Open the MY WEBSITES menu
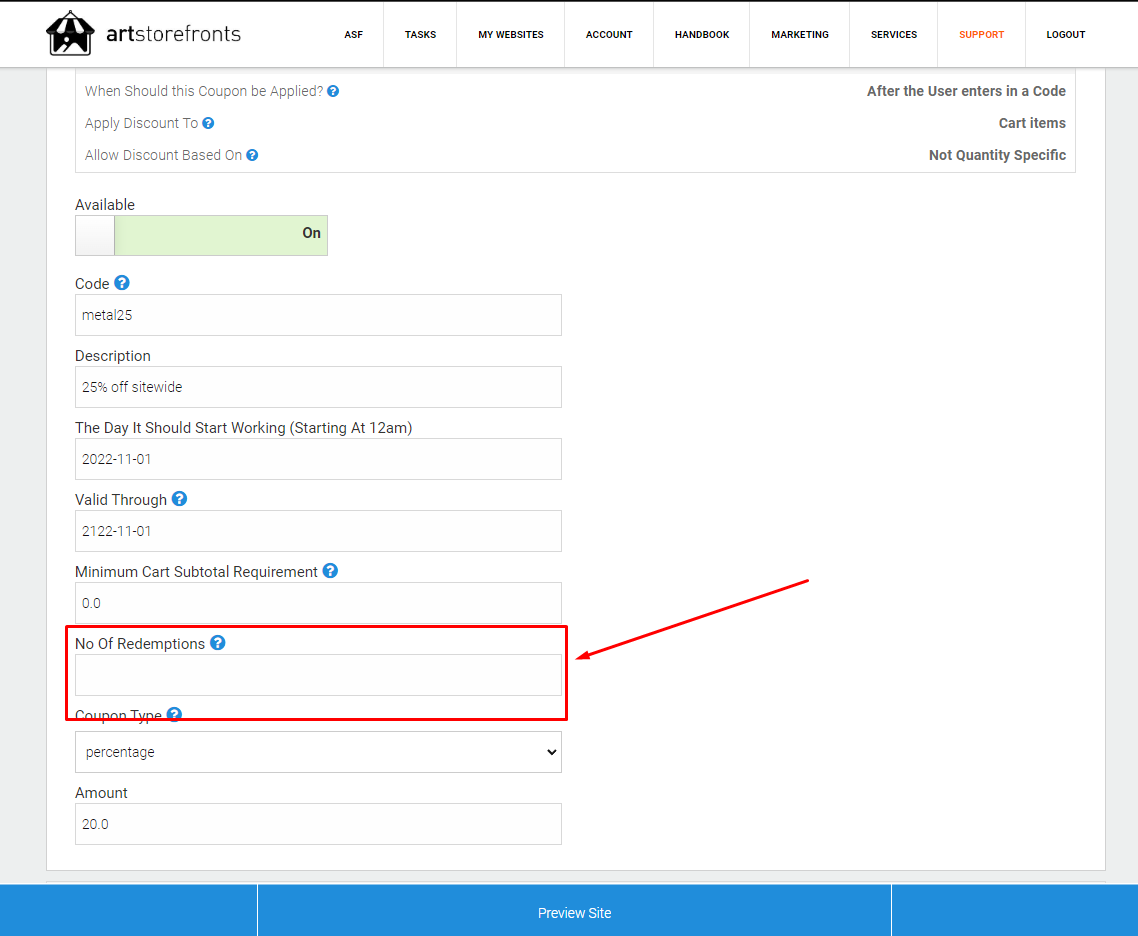Viewport: 1138px width, 936px height. [x=511, y=35]
